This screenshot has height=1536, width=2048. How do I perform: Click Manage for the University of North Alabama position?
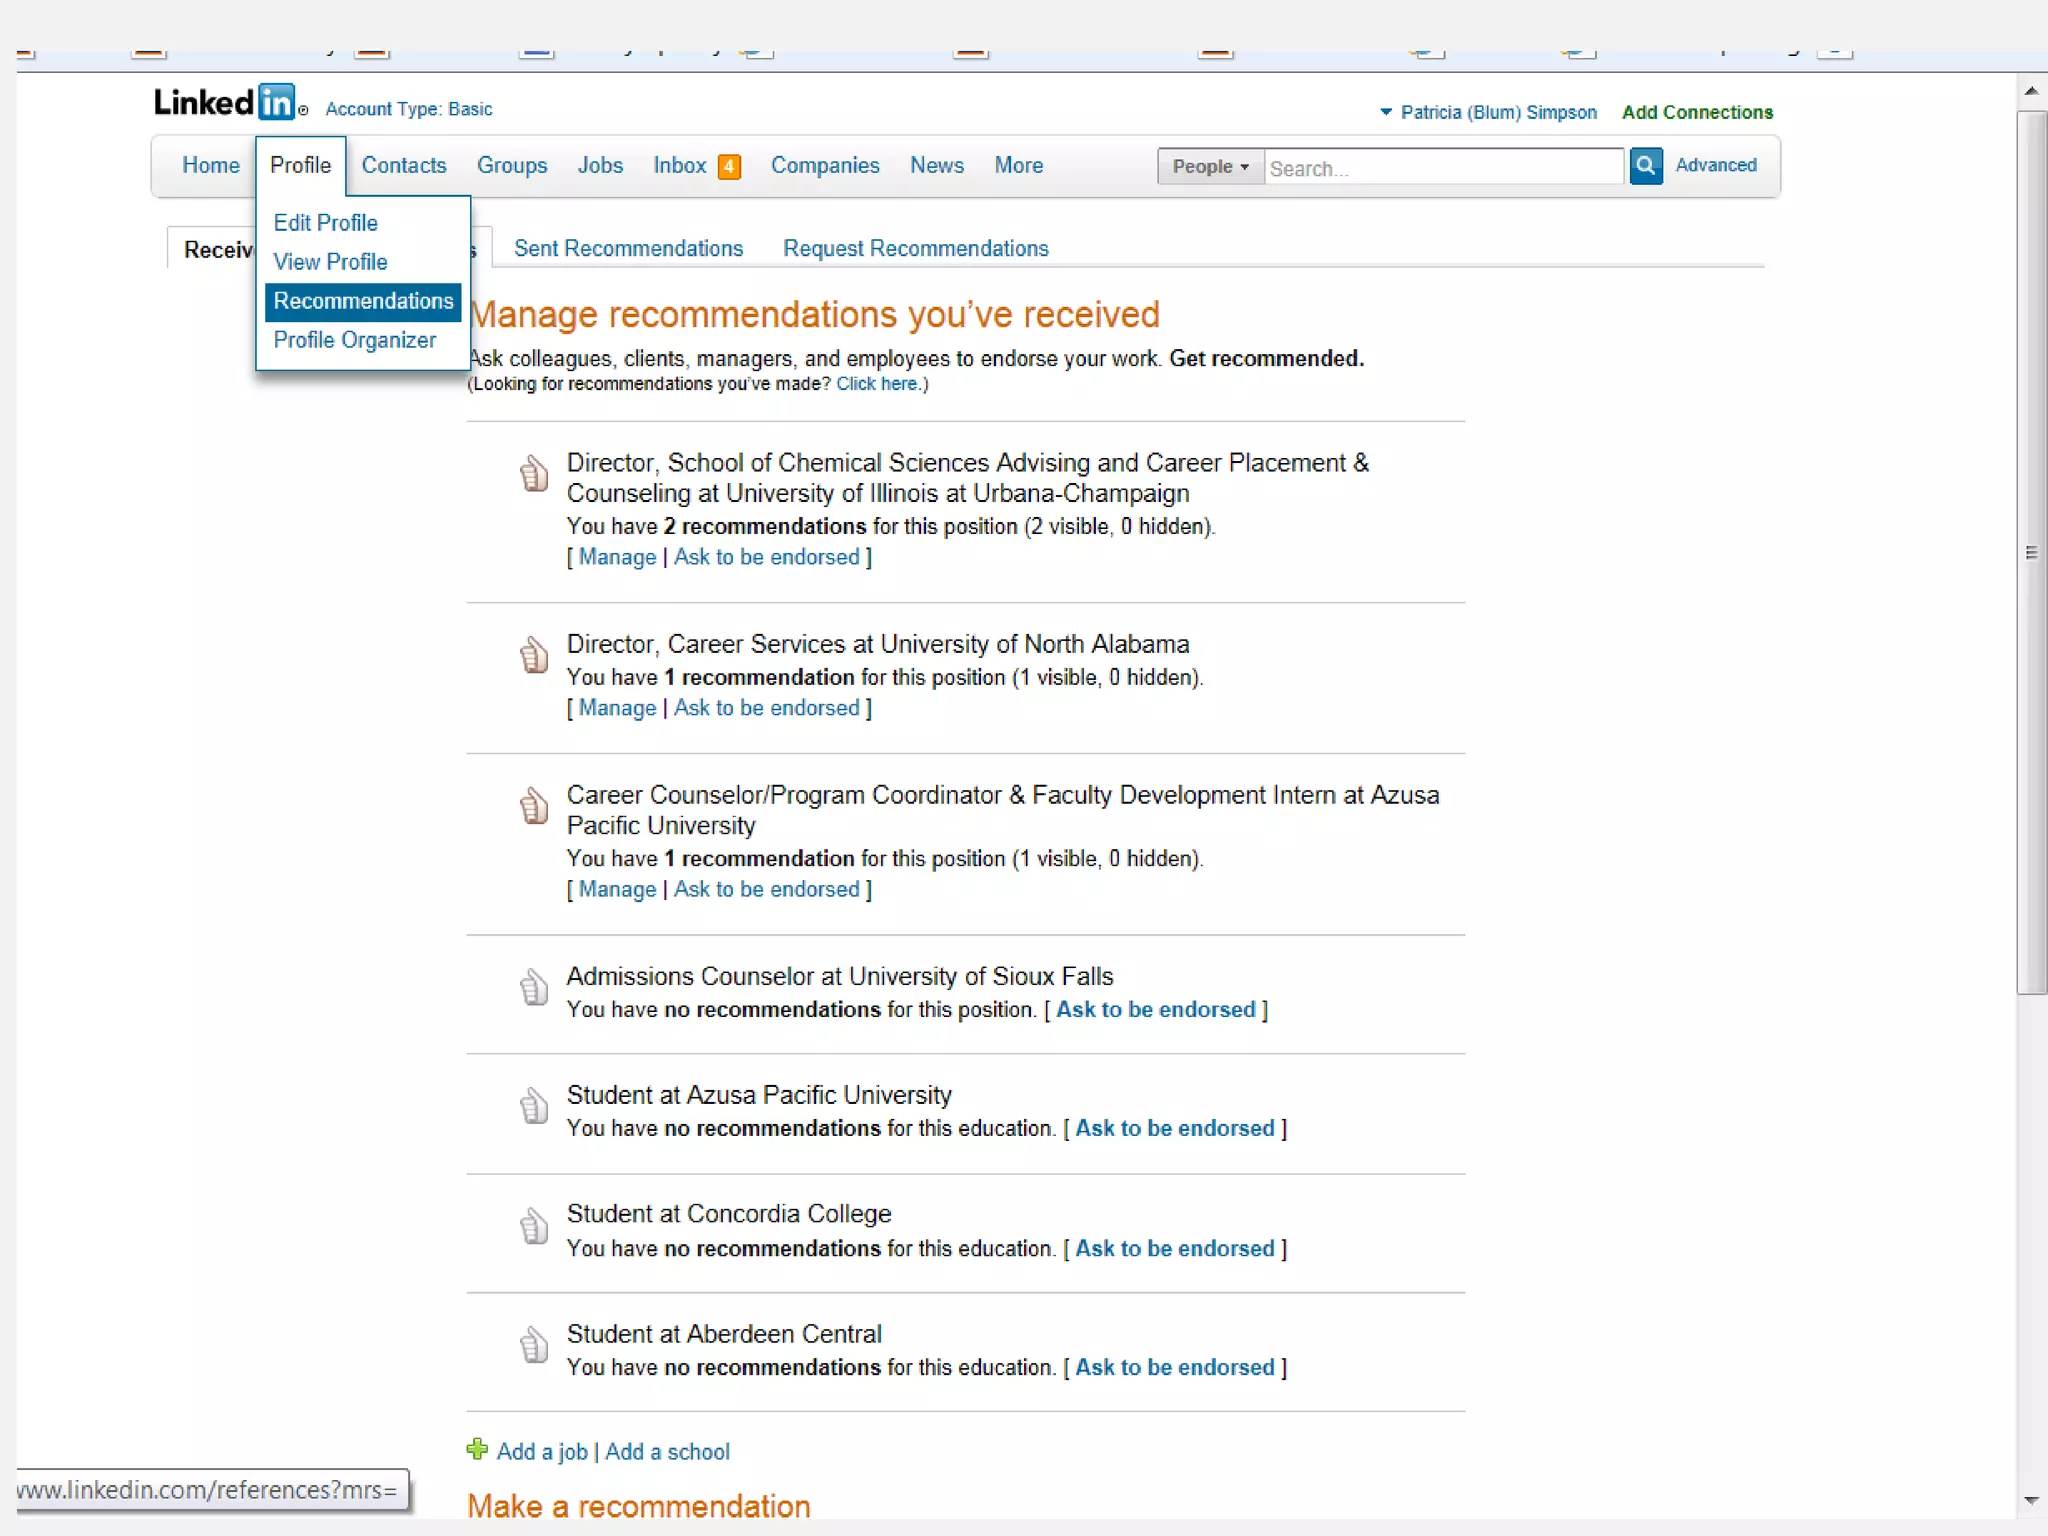617,708
